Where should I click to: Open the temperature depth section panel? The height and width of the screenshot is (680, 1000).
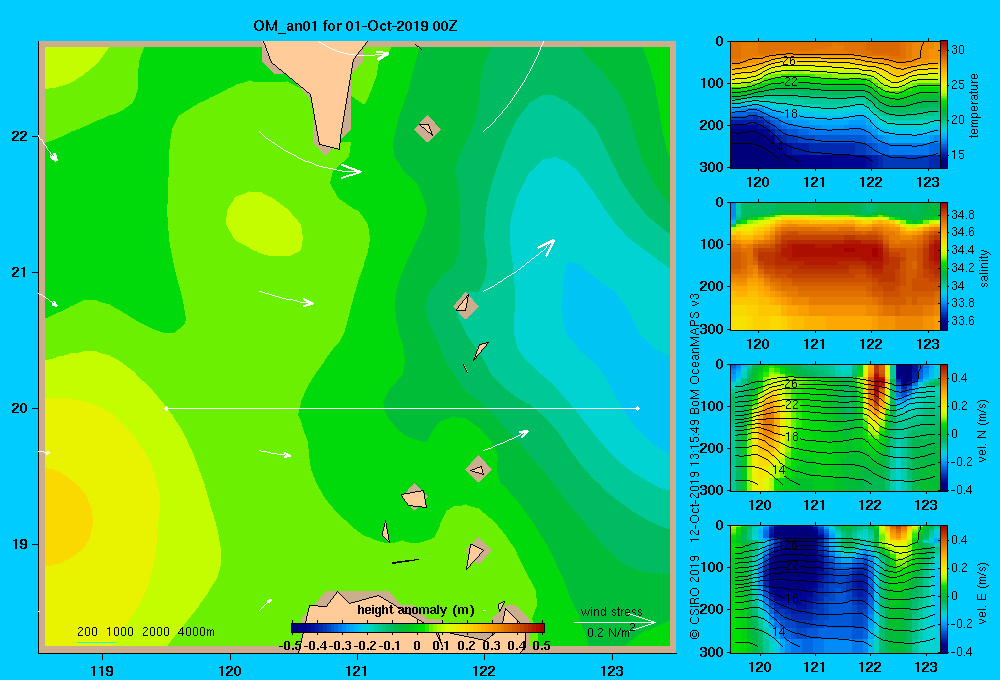pyautogui.click(x=834, y=105)
